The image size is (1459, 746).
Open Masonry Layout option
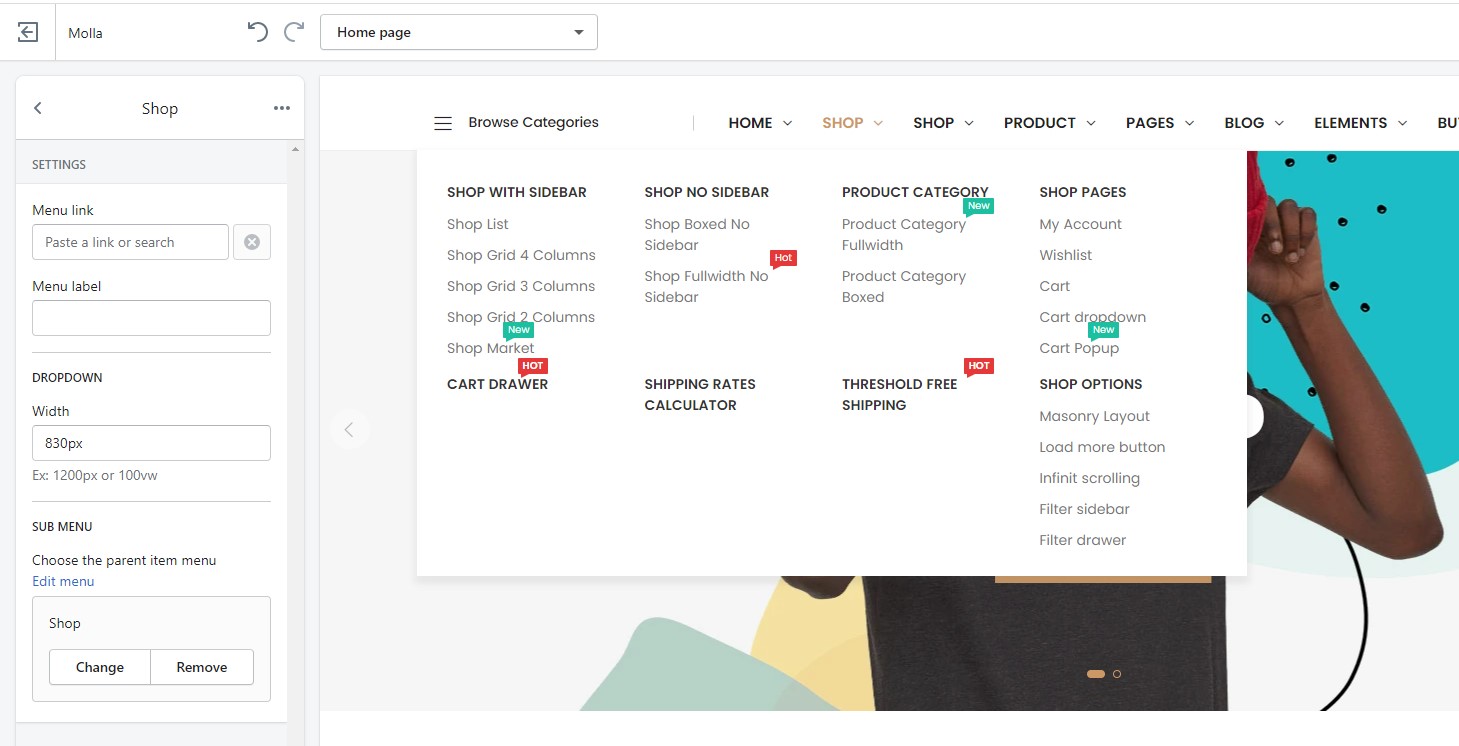click(x=1094, y=416)
